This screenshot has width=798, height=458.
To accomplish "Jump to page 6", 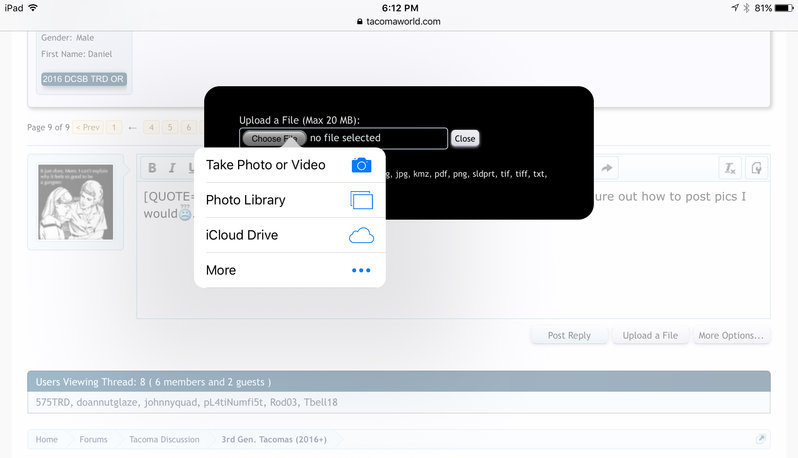I will coord(188,127).
